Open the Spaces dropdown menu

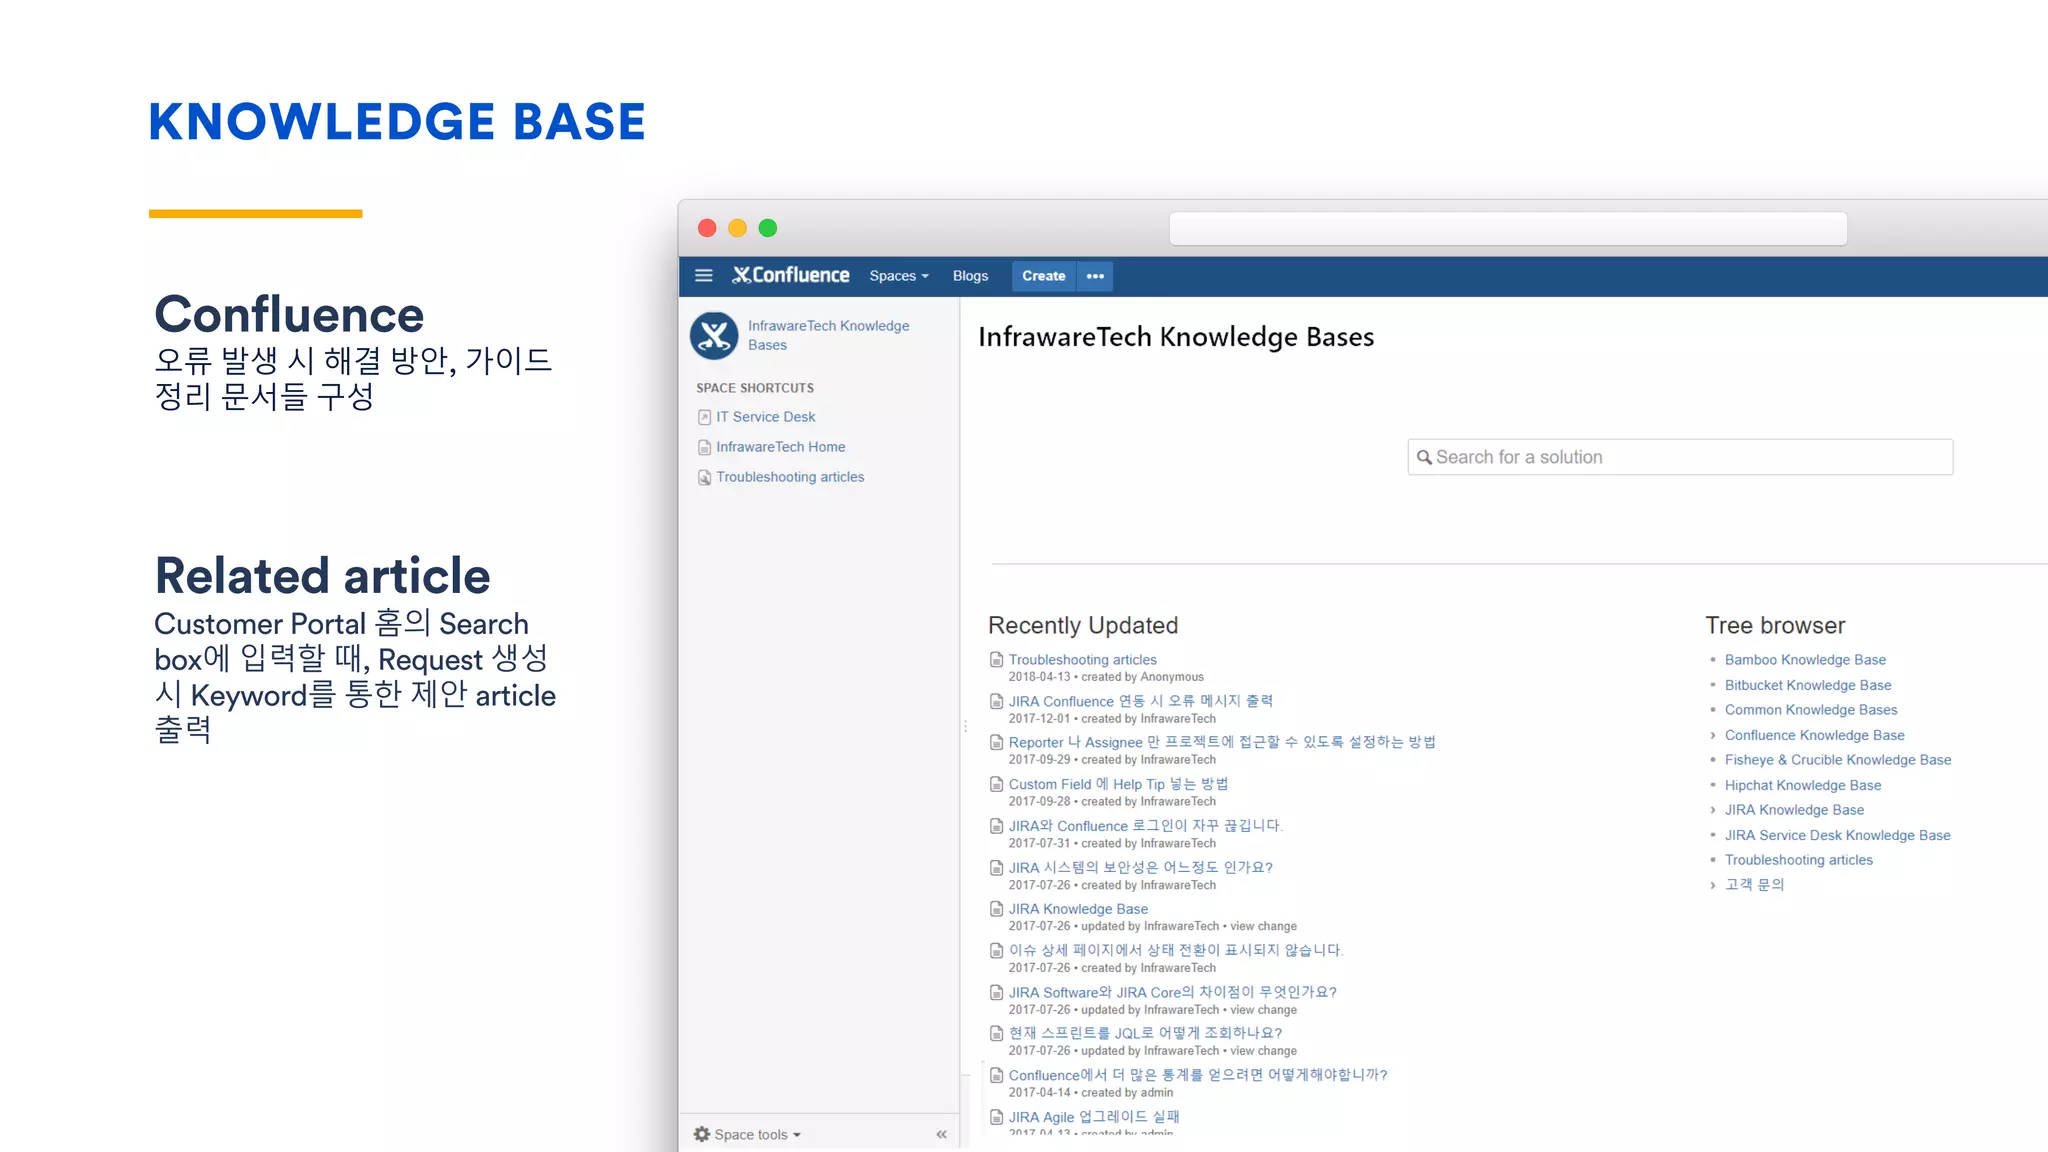tap(899, 276)
